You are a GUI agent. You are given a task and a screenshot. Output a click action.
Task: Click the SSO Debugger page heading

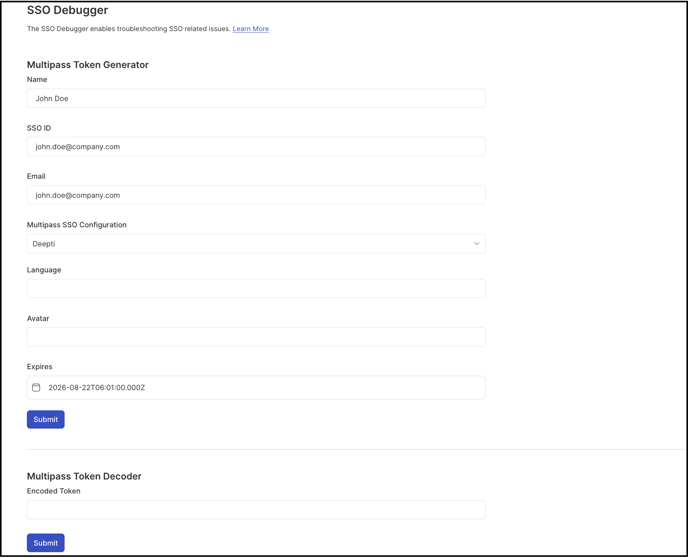pyautogui.click(x=68, y=10)
